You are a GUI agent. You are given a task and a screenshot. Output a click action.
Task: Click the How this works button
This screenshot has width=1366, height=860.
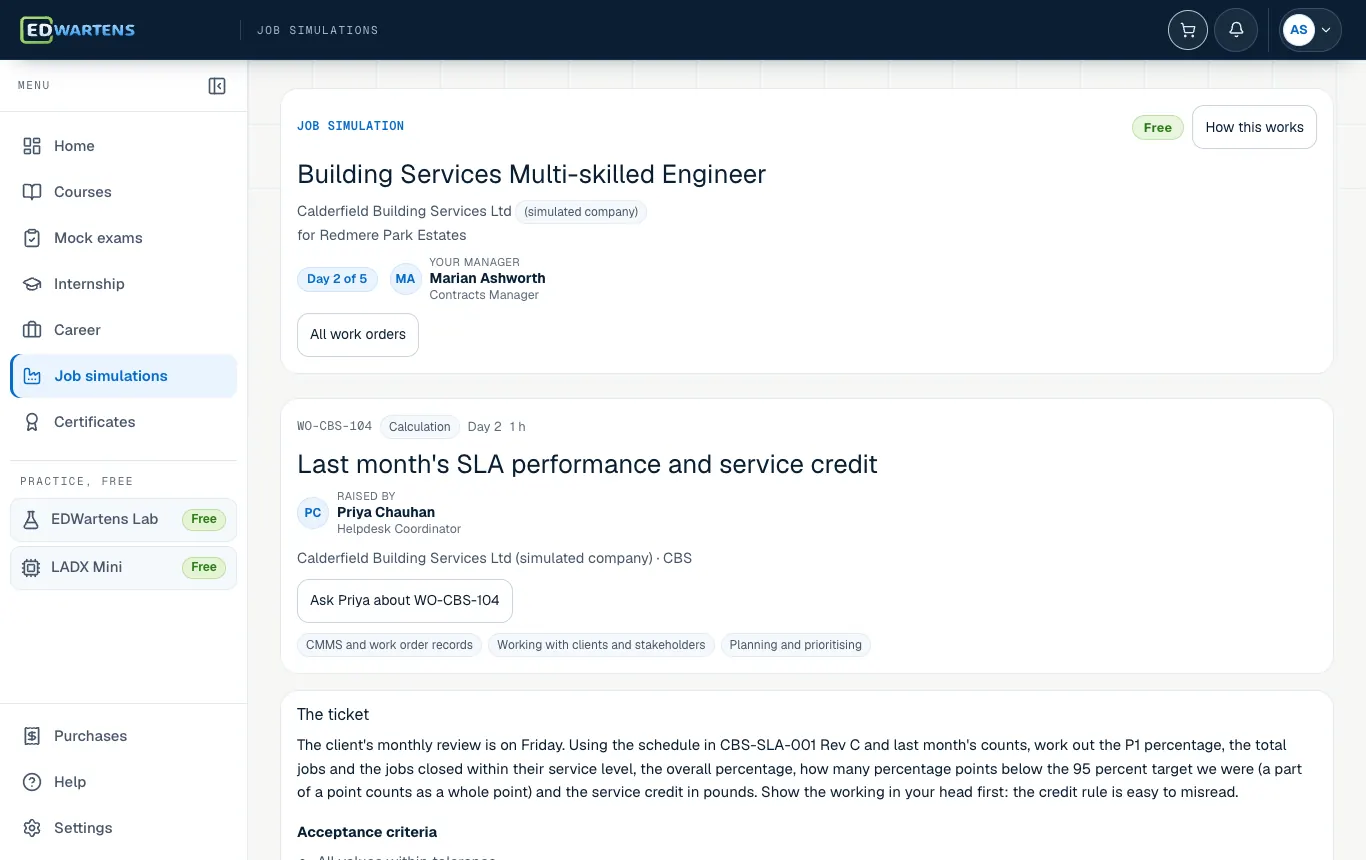click(1254, 127)
